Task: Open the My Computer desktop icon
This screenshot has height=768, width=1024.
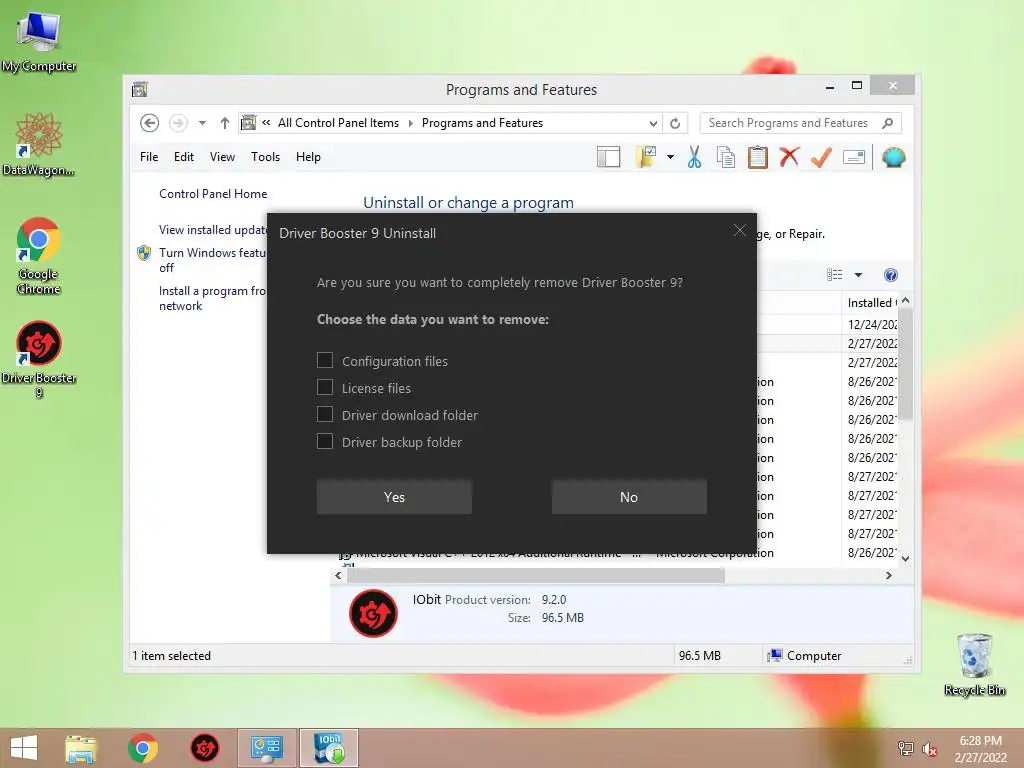Action: pyautogui.click(x=39, y=42)
